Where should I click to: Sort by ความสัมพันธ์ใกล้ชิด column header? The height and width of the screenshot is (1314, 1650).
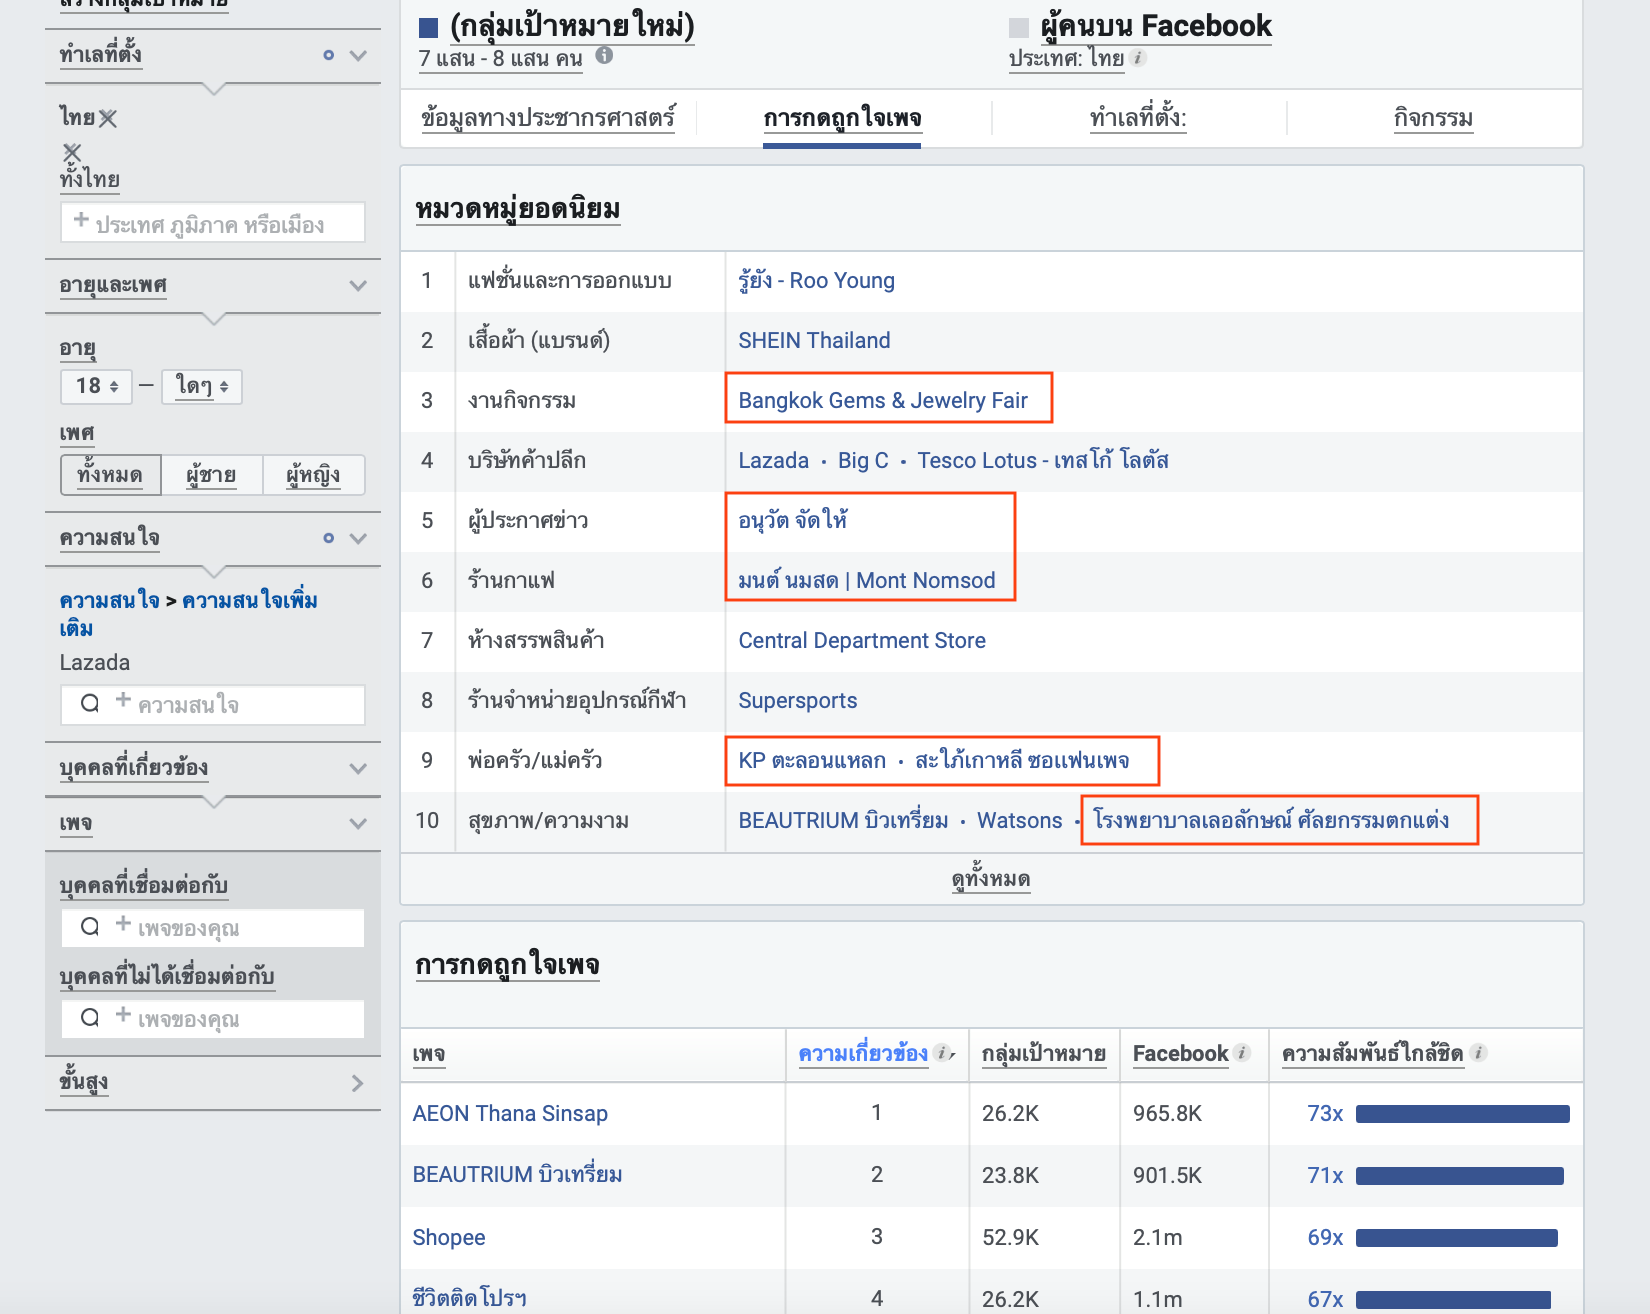(1372, 1054)
